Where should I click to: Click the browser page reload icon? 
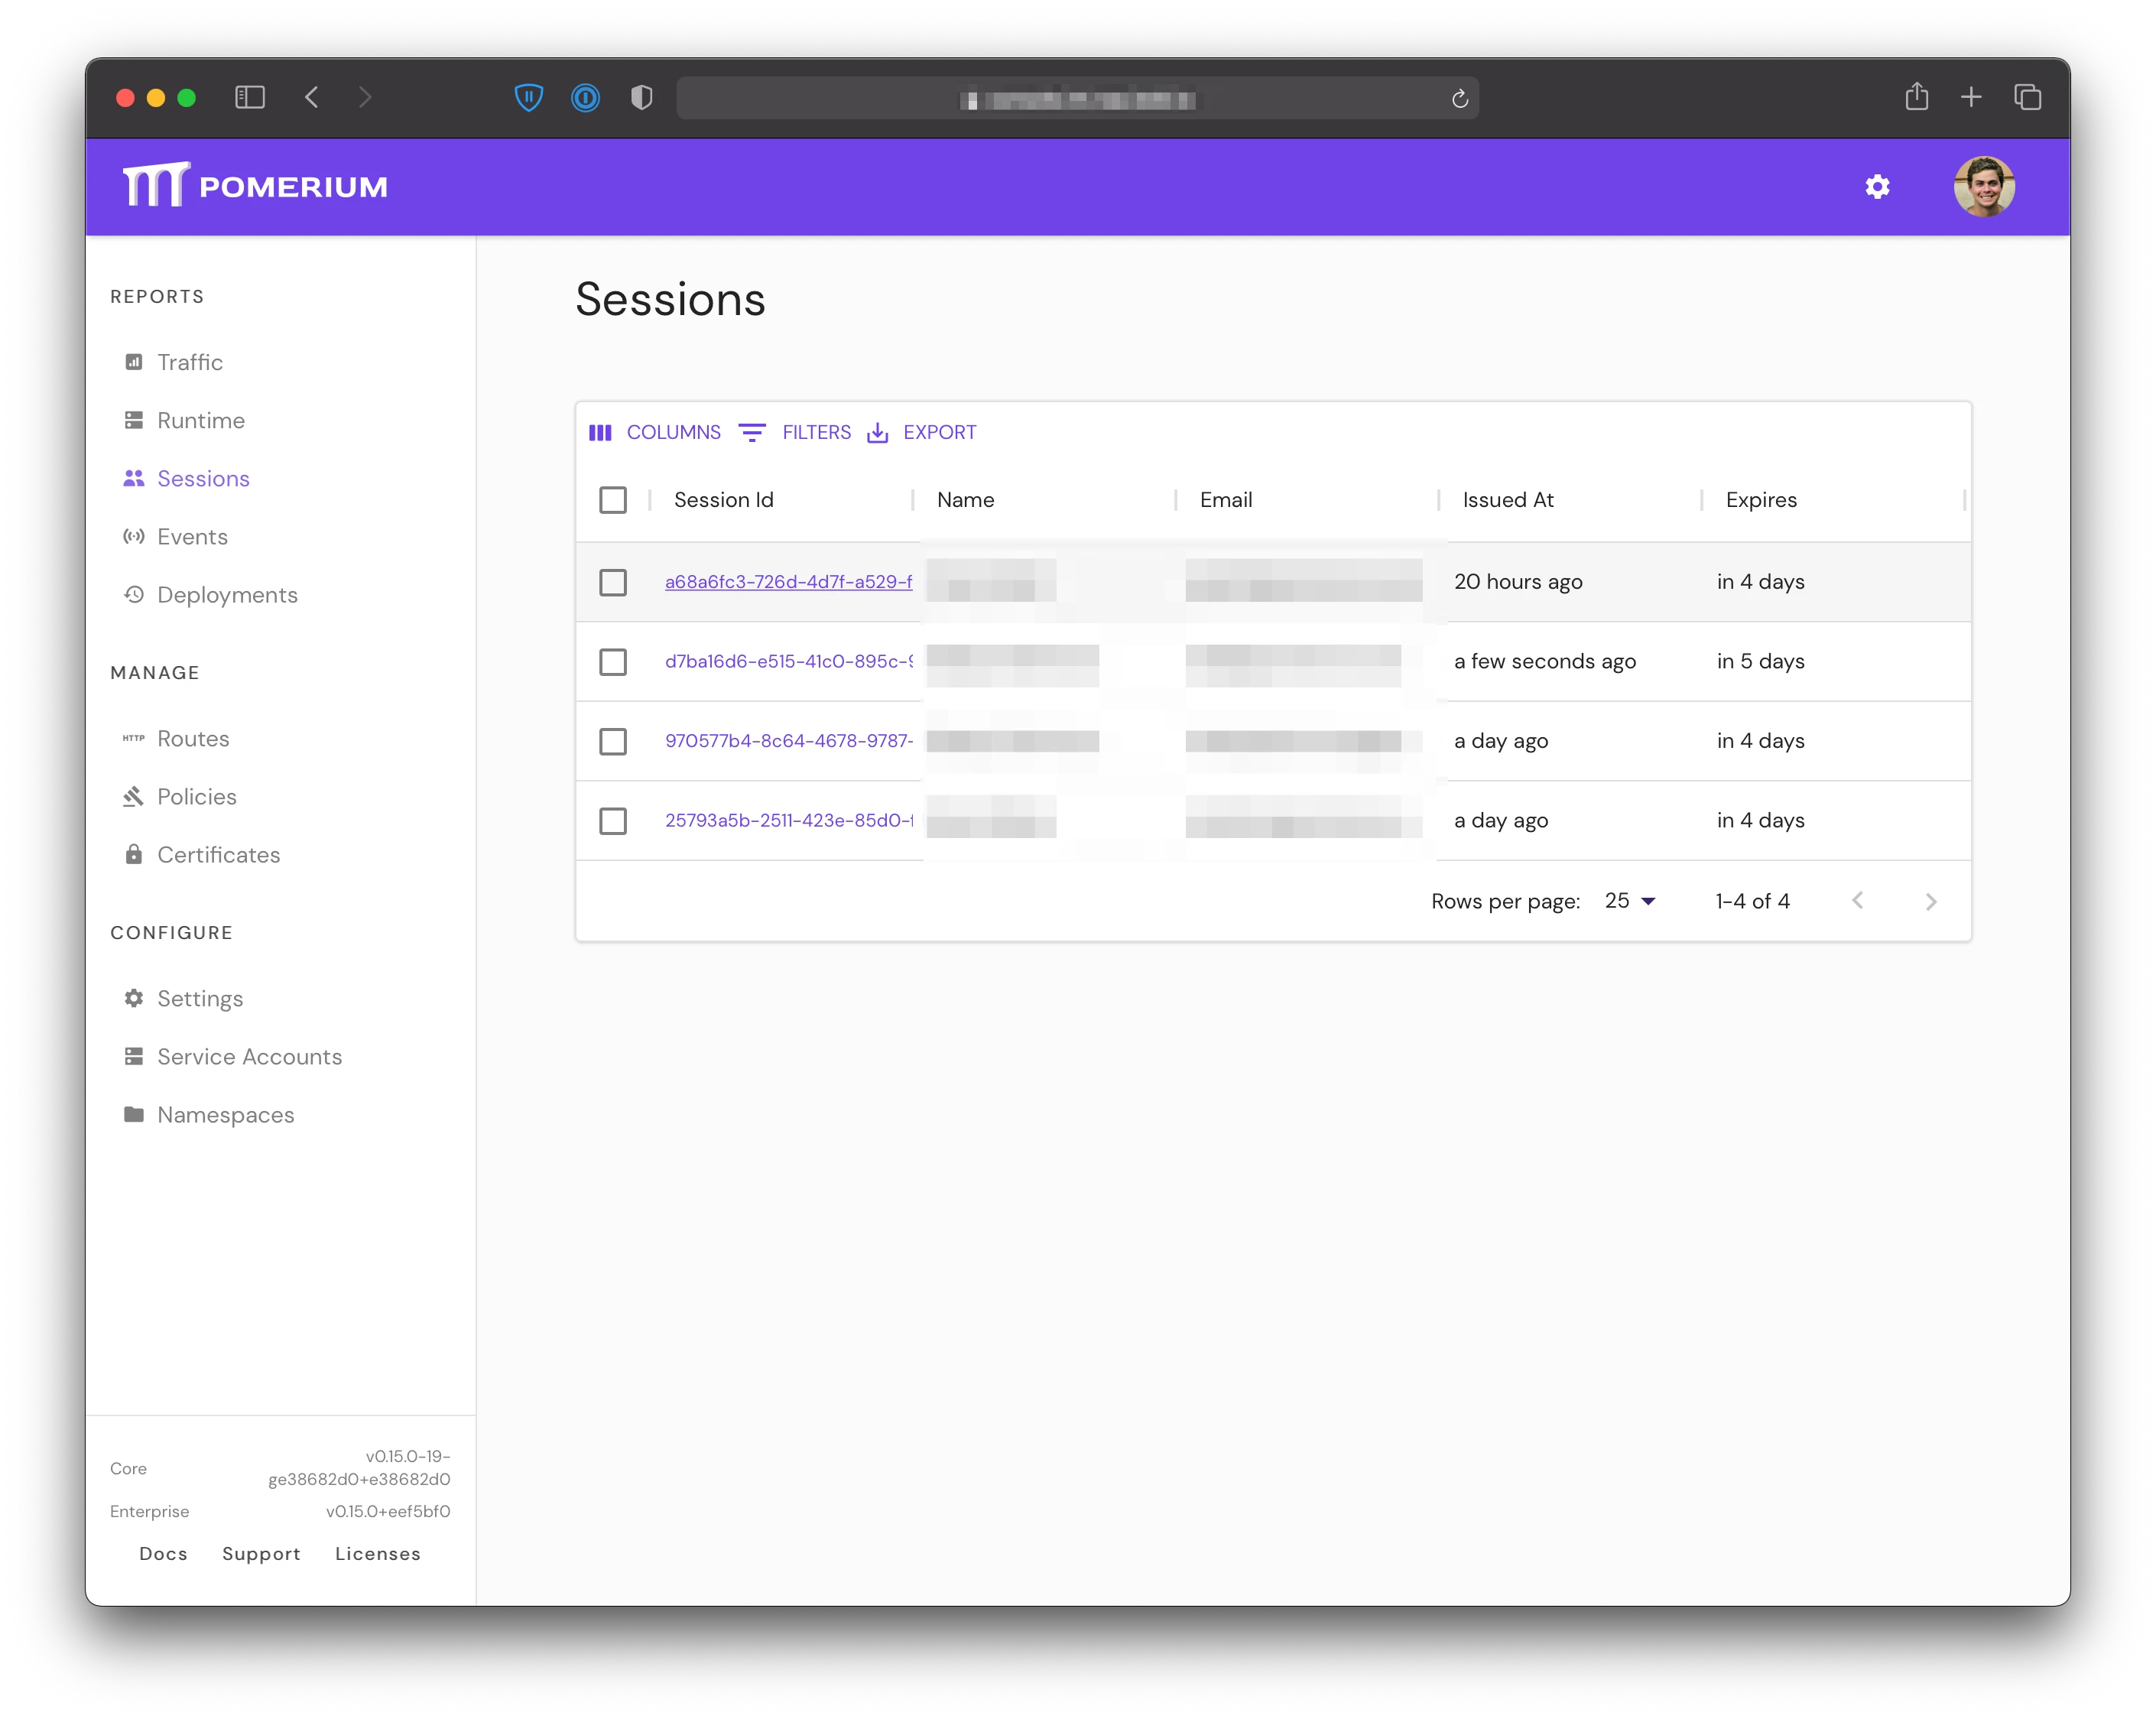(1460, 98)
